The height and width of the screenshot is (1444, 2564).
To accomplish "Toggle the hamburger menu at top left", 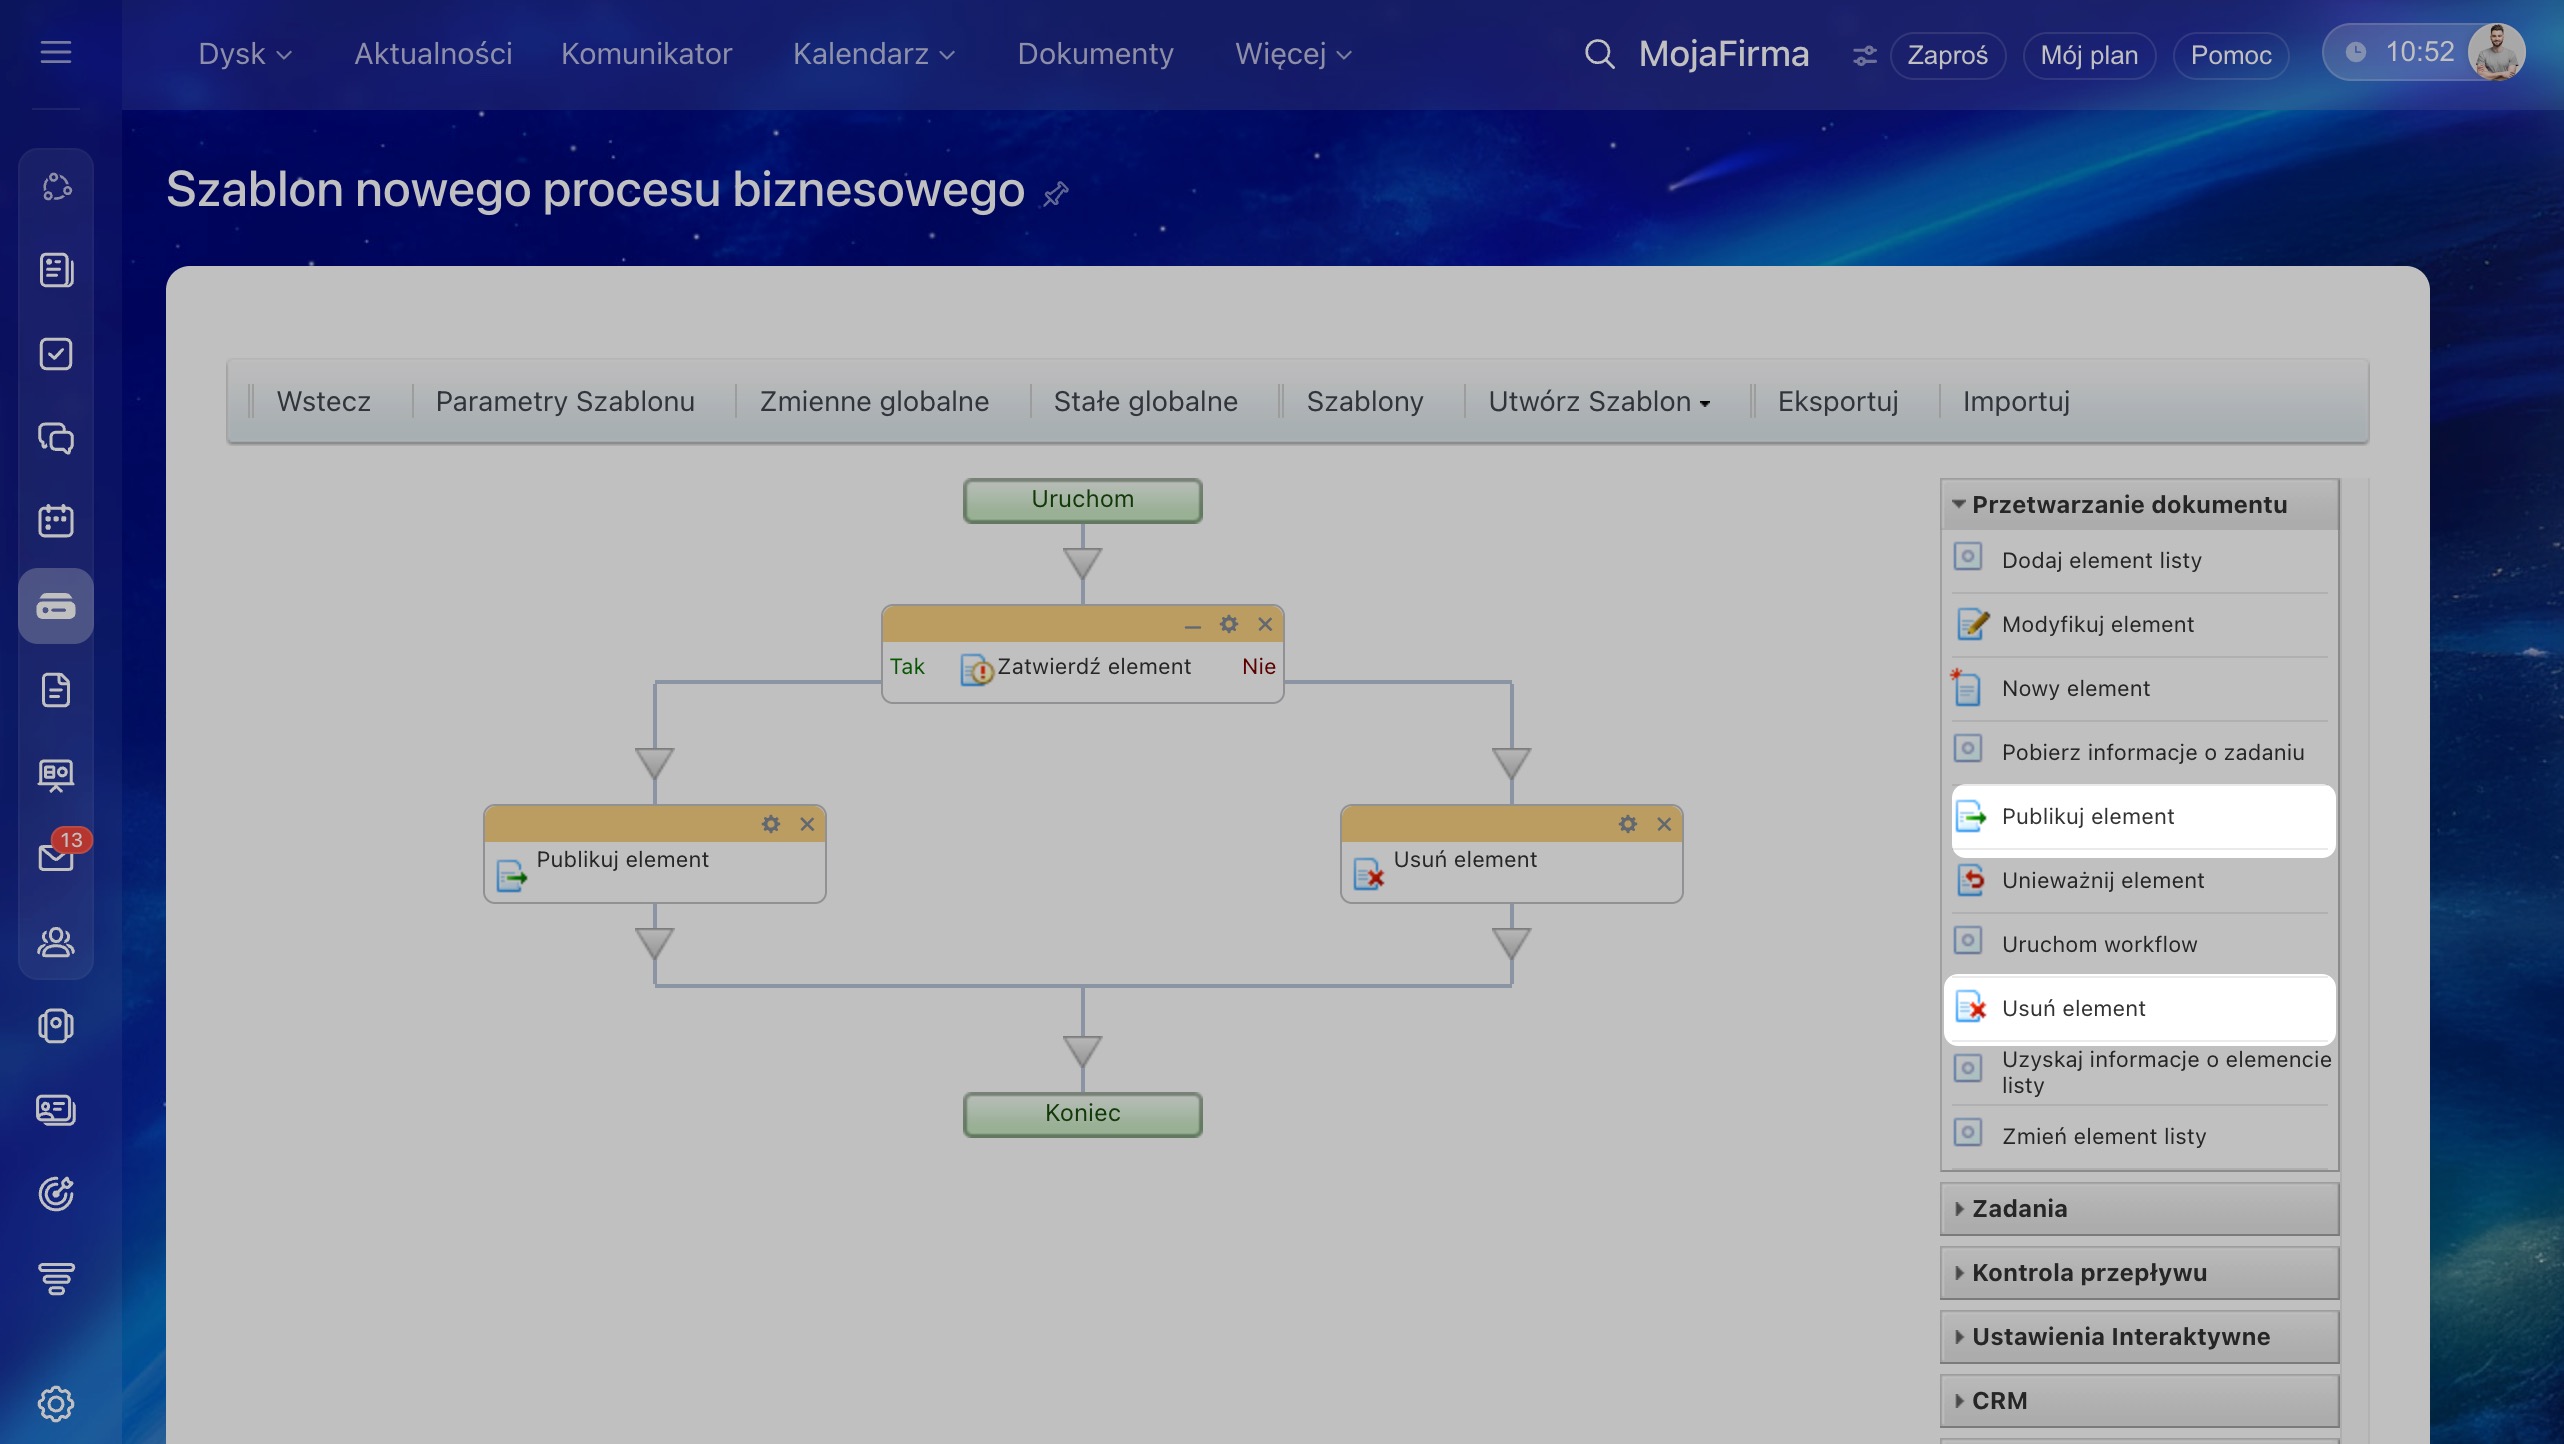I will [56, 52].
